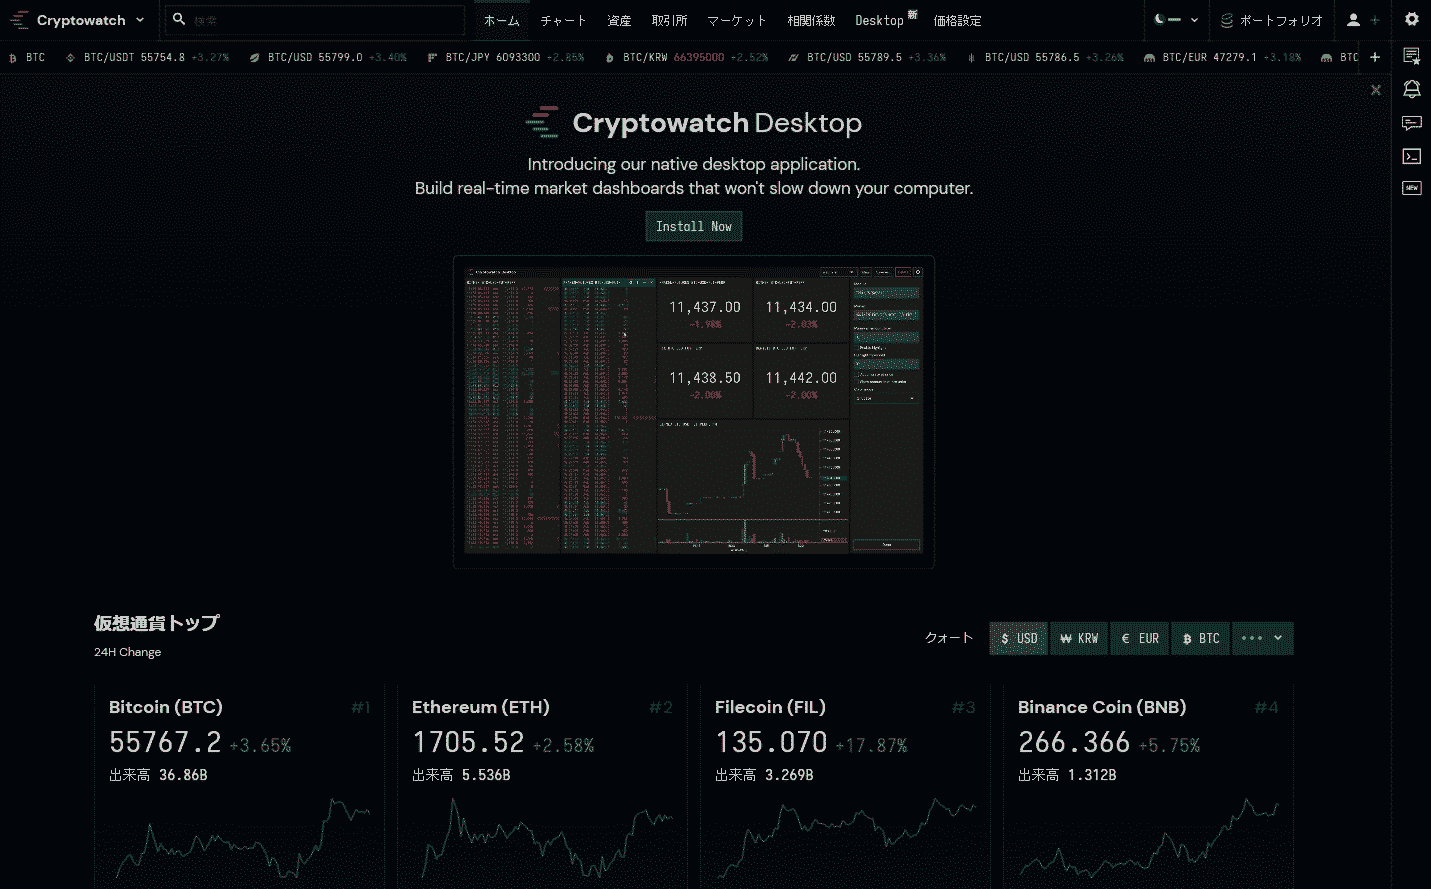Close the Cryptowatch Desktop banner

pyautogui.click(x=1376, y=90)
